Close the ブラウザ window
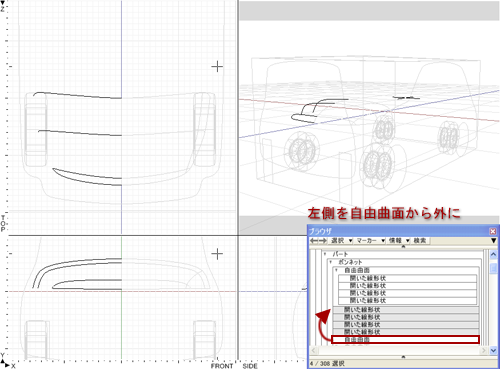The height and width of the screenshot is (369, 500). tap(493, 231)
